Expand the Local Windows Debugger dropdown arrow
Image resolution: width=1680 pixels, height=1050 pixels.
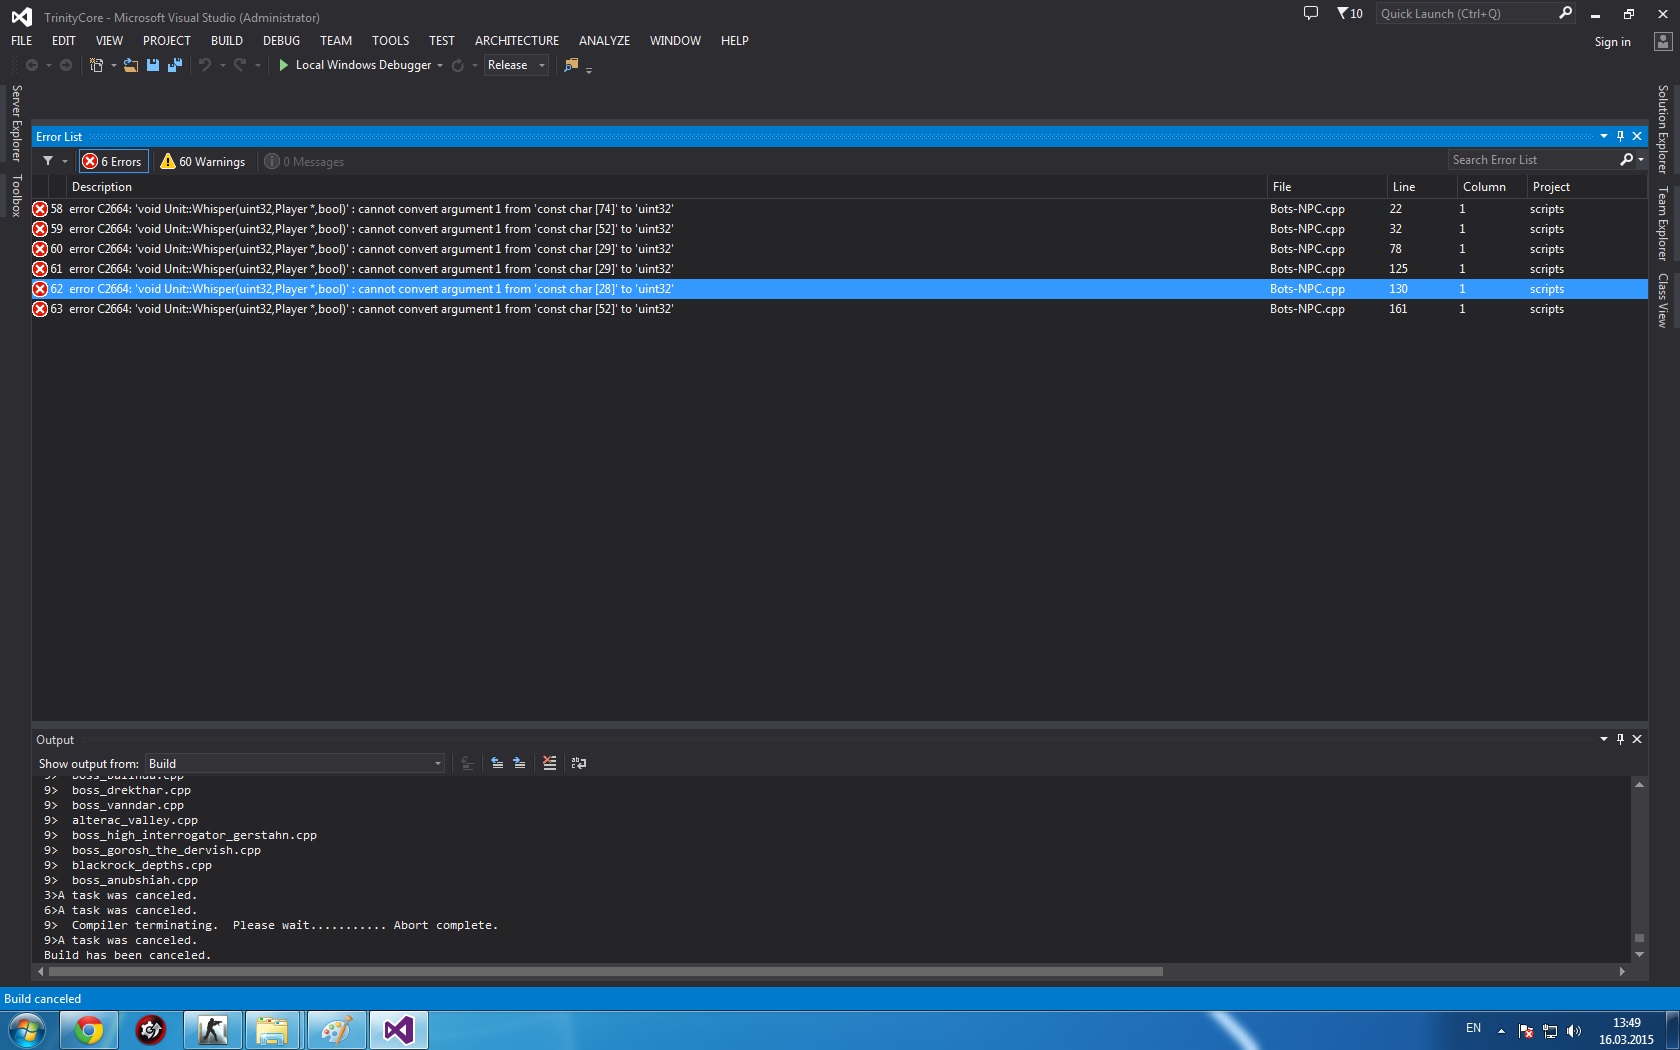[x=440, y=65]
